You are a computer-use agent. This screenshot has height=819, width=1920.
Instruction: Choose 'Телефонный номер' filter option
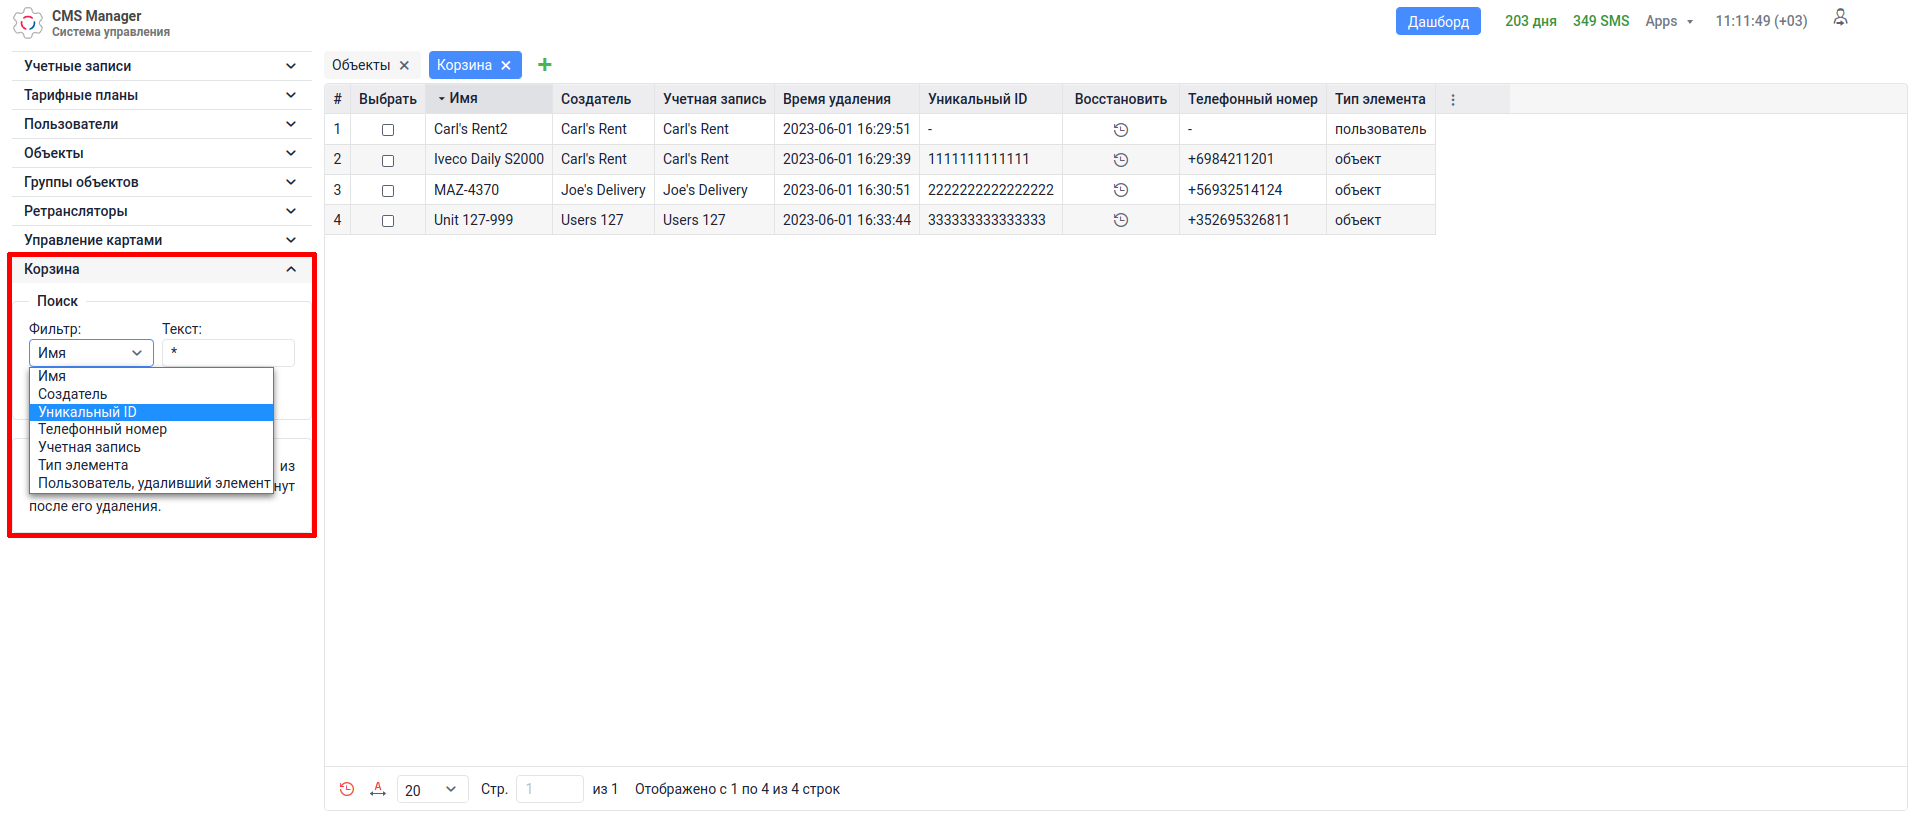102,429
